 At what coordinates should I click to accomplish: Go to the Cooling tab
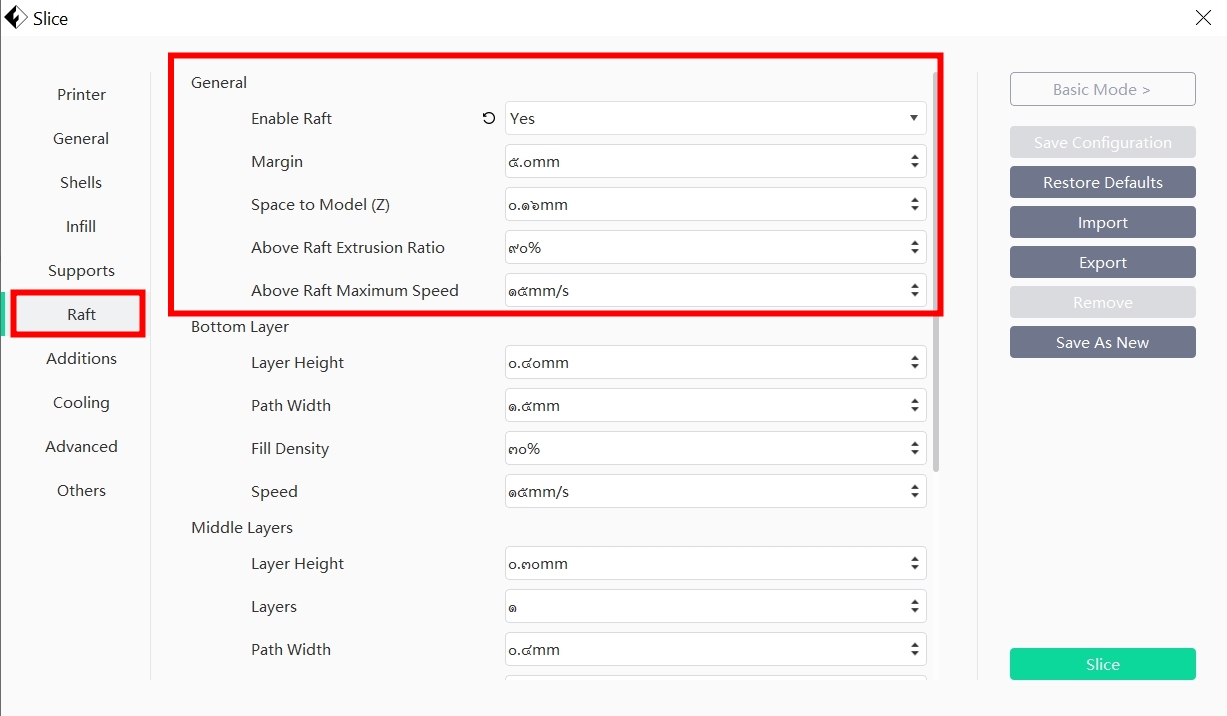coord(81,403)
